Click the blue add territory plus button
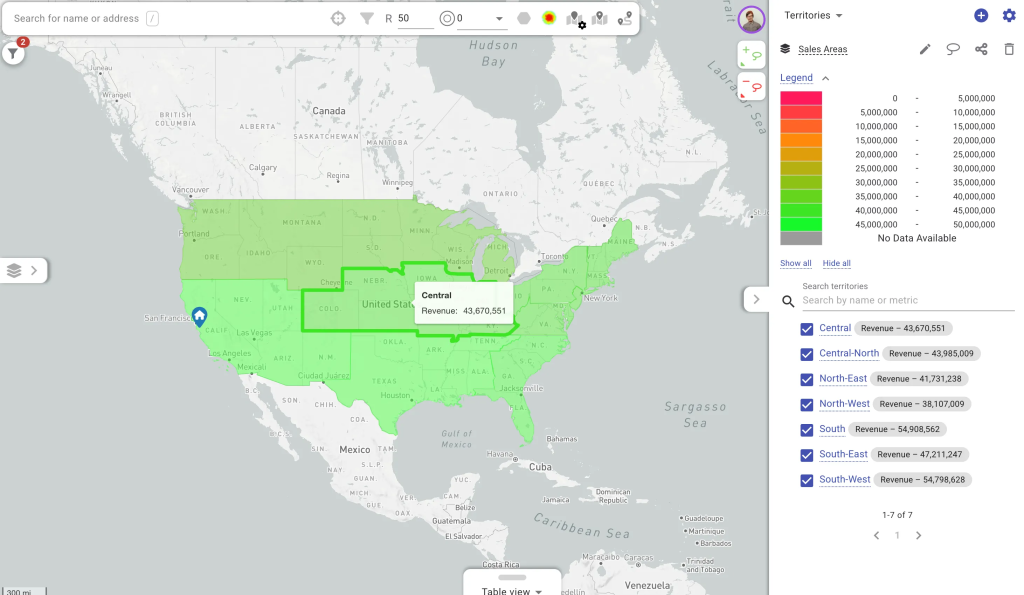Image resolution: width=1024 pixels, height=595 pixels. pyautogui.click(x=981, y=16)
